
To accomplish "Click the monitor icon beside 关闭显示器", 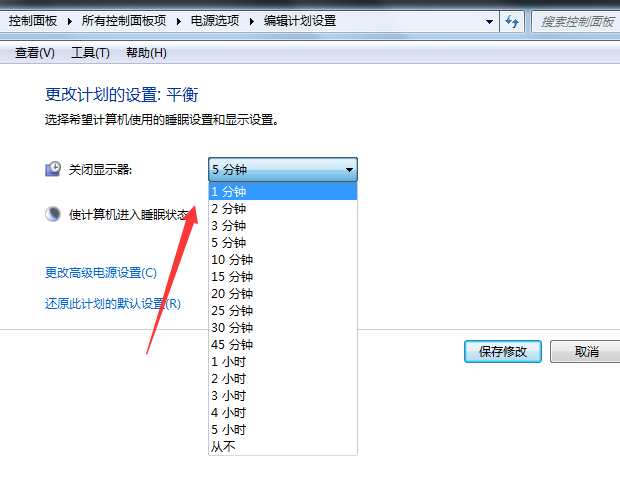I will point(53,170).
